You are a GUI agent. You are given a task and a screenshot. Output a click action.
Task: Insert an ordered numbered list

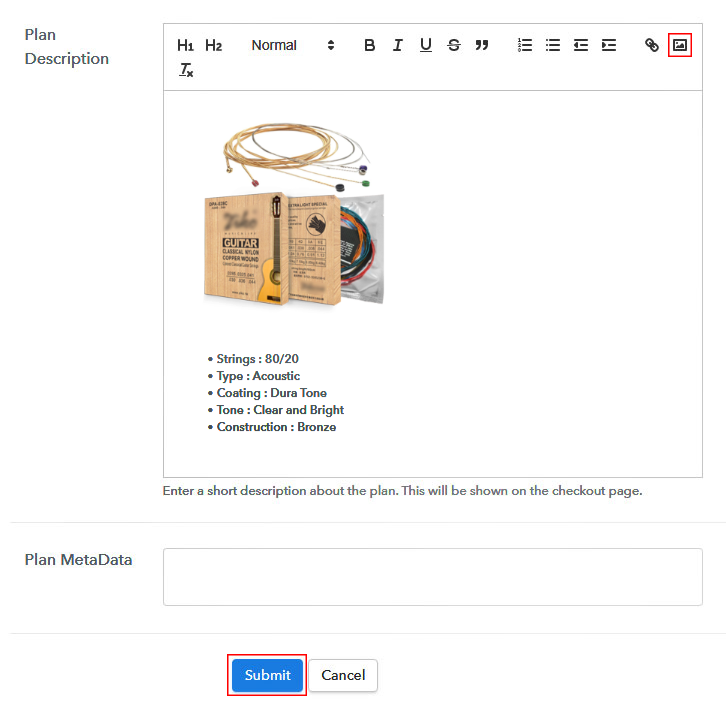tap(525, 45)
